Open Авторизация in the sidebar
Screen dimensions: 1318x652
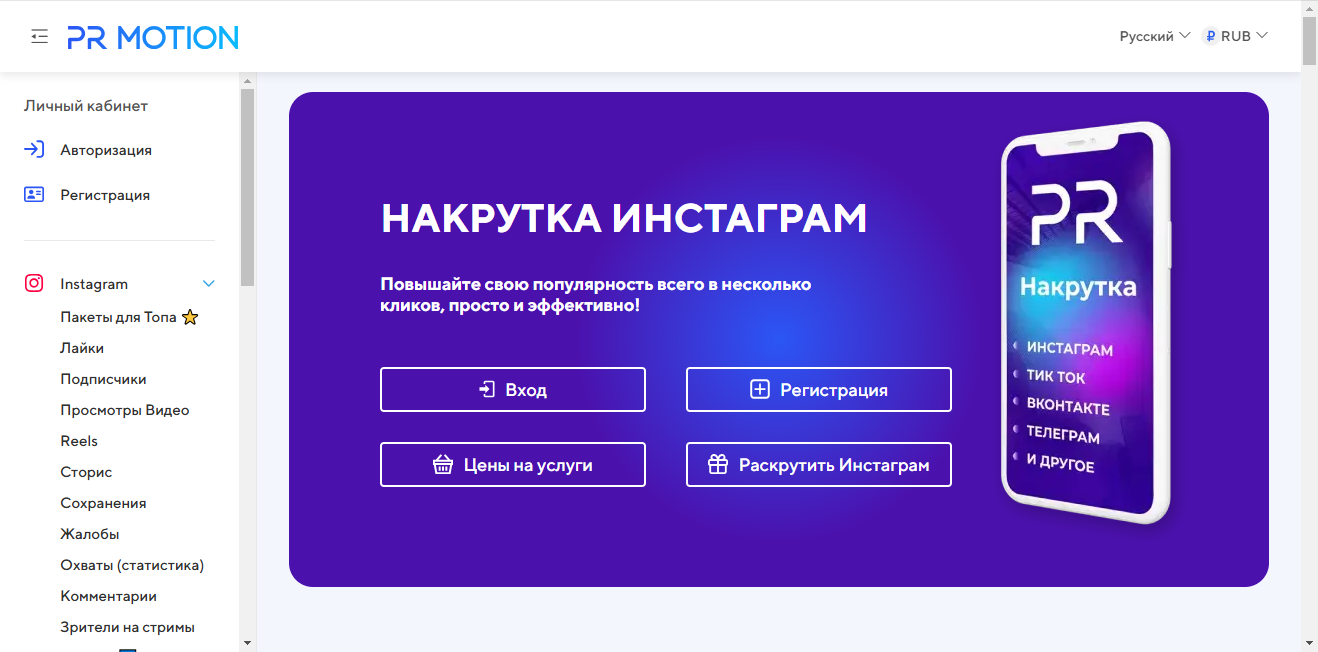point(106,150)
